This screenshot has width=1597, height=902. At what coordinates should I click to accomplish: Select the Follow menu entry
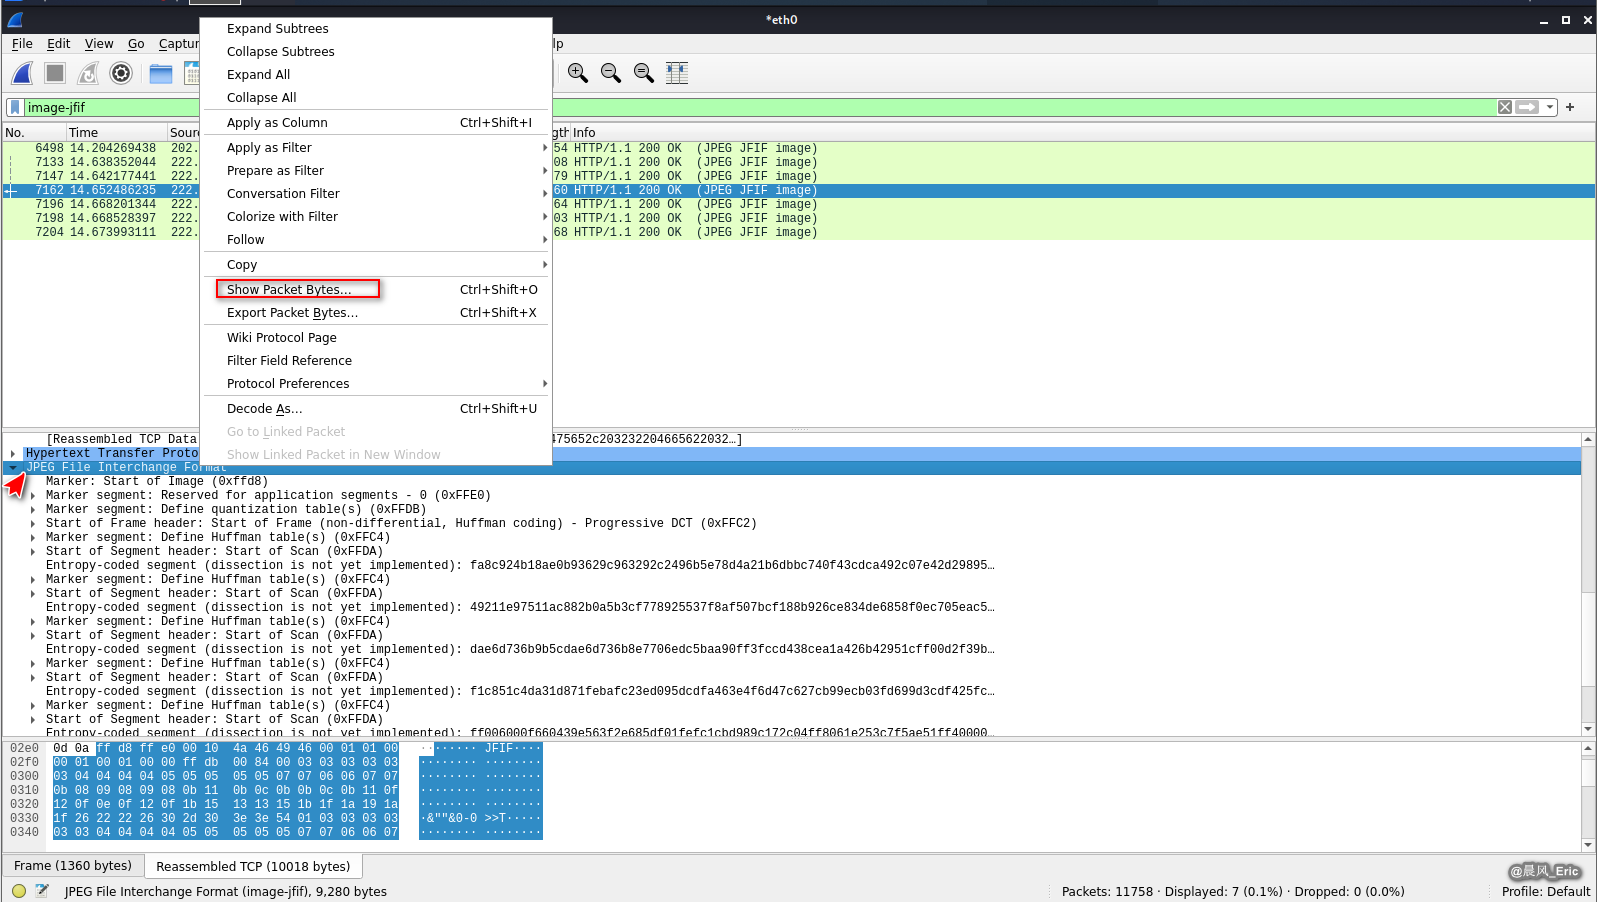coord(377,239)
